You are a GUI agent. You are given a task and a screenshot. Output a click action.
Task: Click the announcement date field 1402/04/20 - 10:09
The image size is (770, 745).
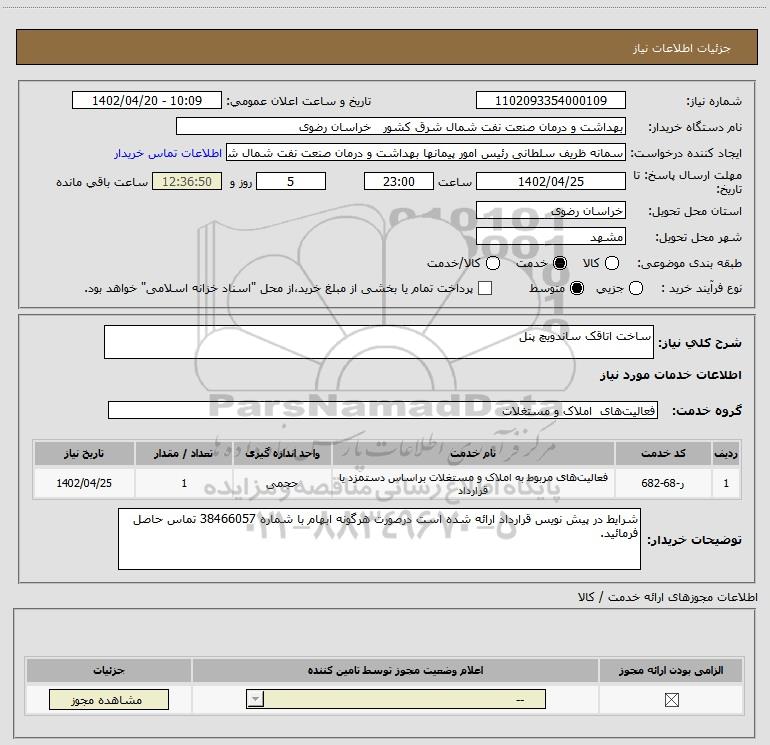click(147, 100)
